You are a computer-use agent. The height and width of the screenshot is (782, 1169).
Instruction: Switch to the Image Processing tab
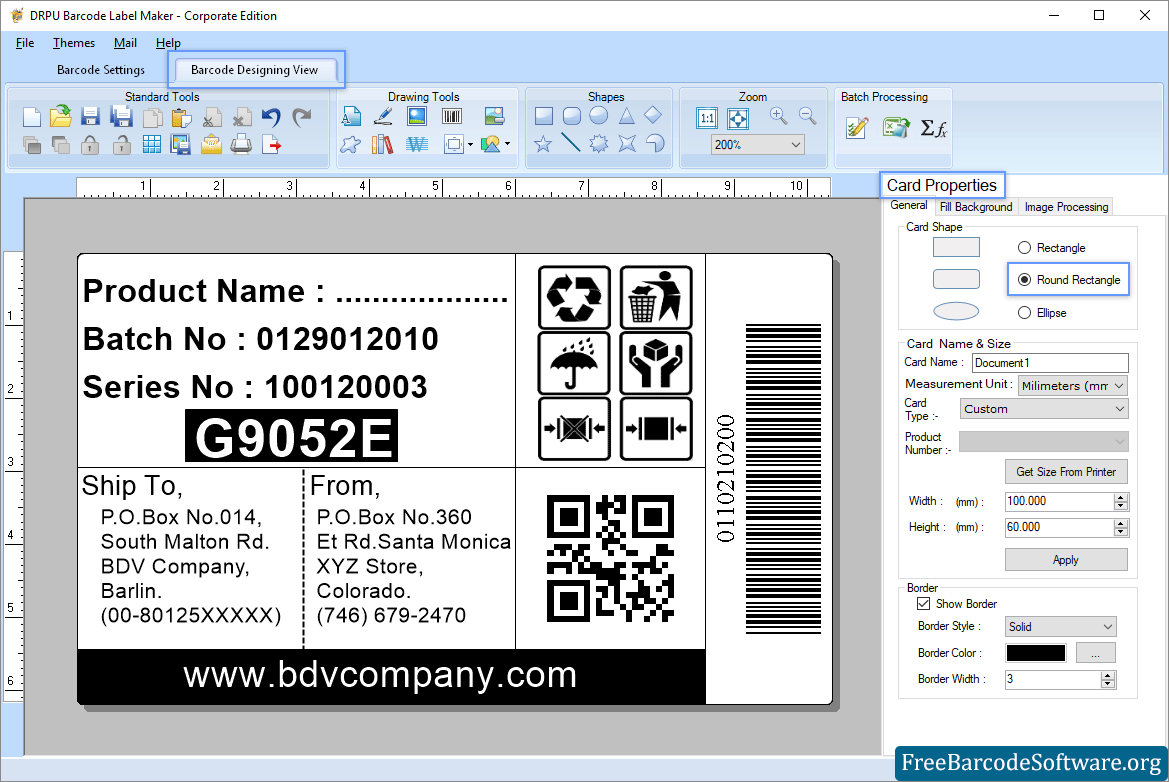pos(1066,206)
